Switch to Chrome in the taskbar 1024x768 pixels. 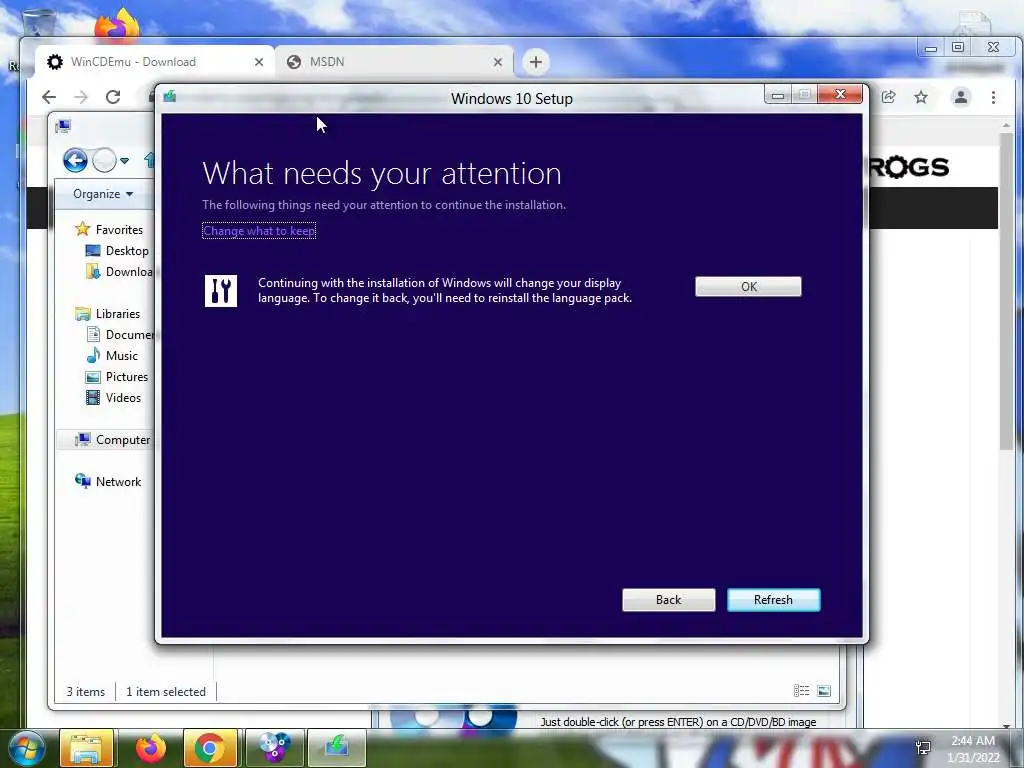(209, 748)
